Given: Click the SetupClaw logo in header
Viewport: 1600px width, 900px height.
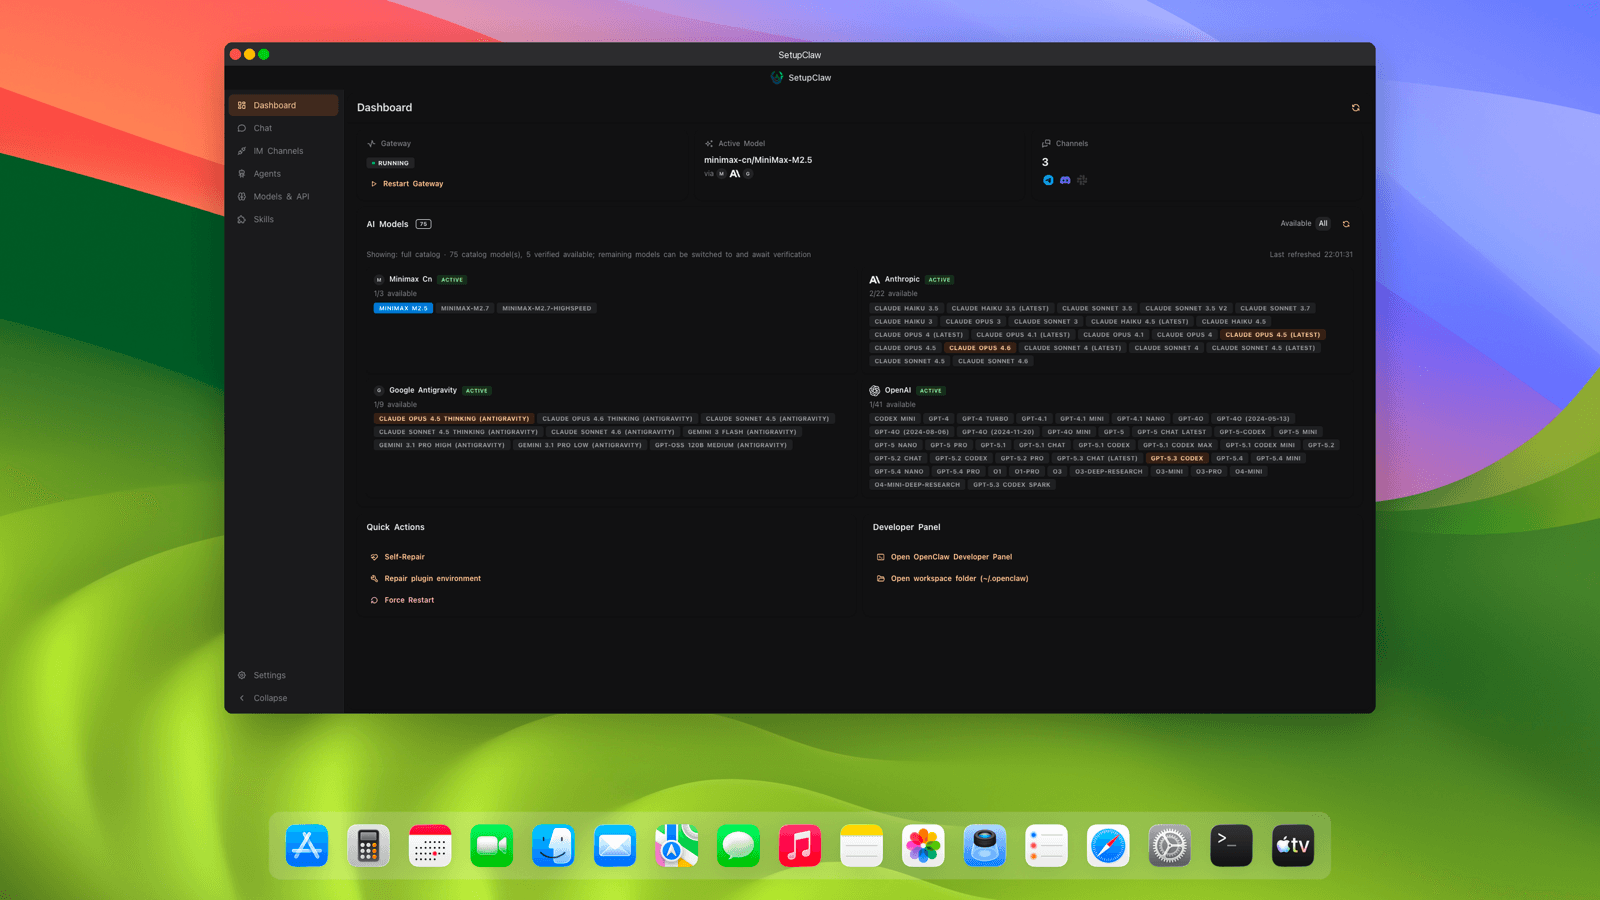Looking at the screenshot, I should click(x=777, y=77).
